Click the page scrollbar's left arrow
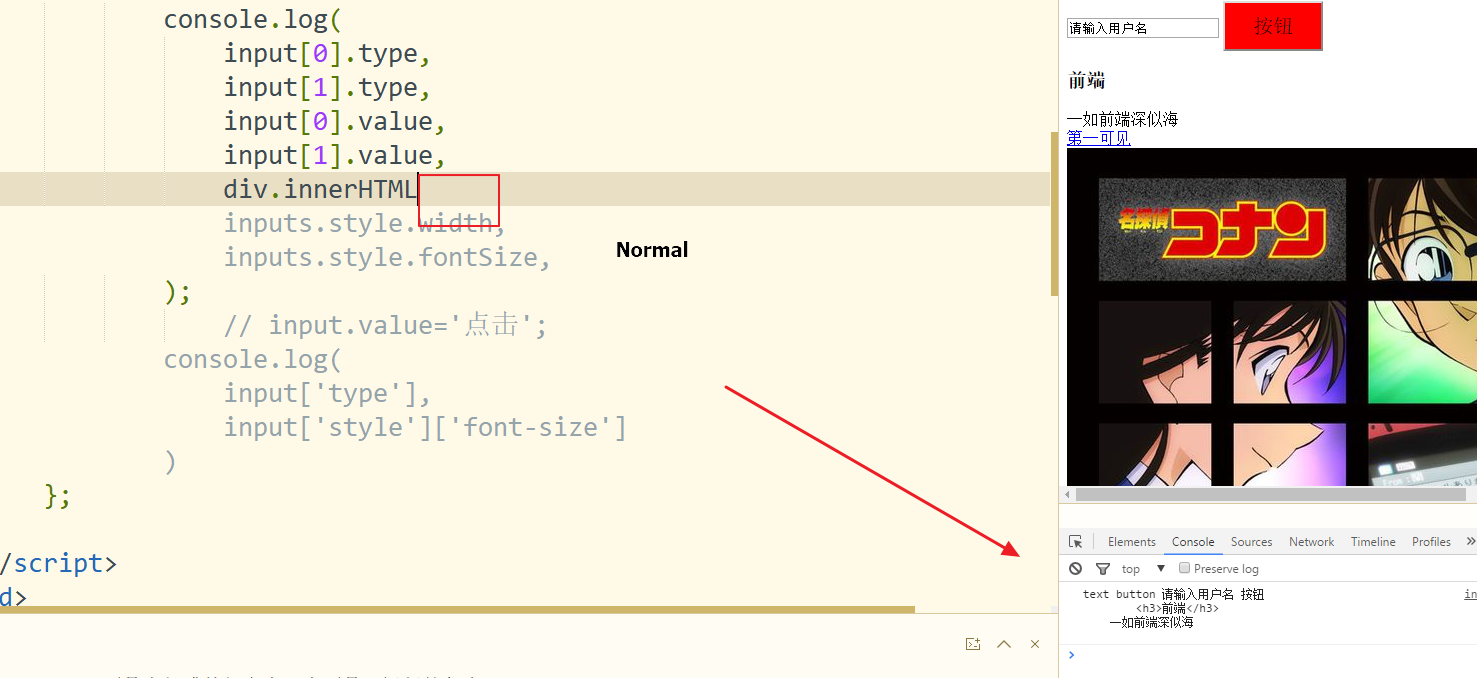This screenshot has width=1477, height=678. 1066,495
